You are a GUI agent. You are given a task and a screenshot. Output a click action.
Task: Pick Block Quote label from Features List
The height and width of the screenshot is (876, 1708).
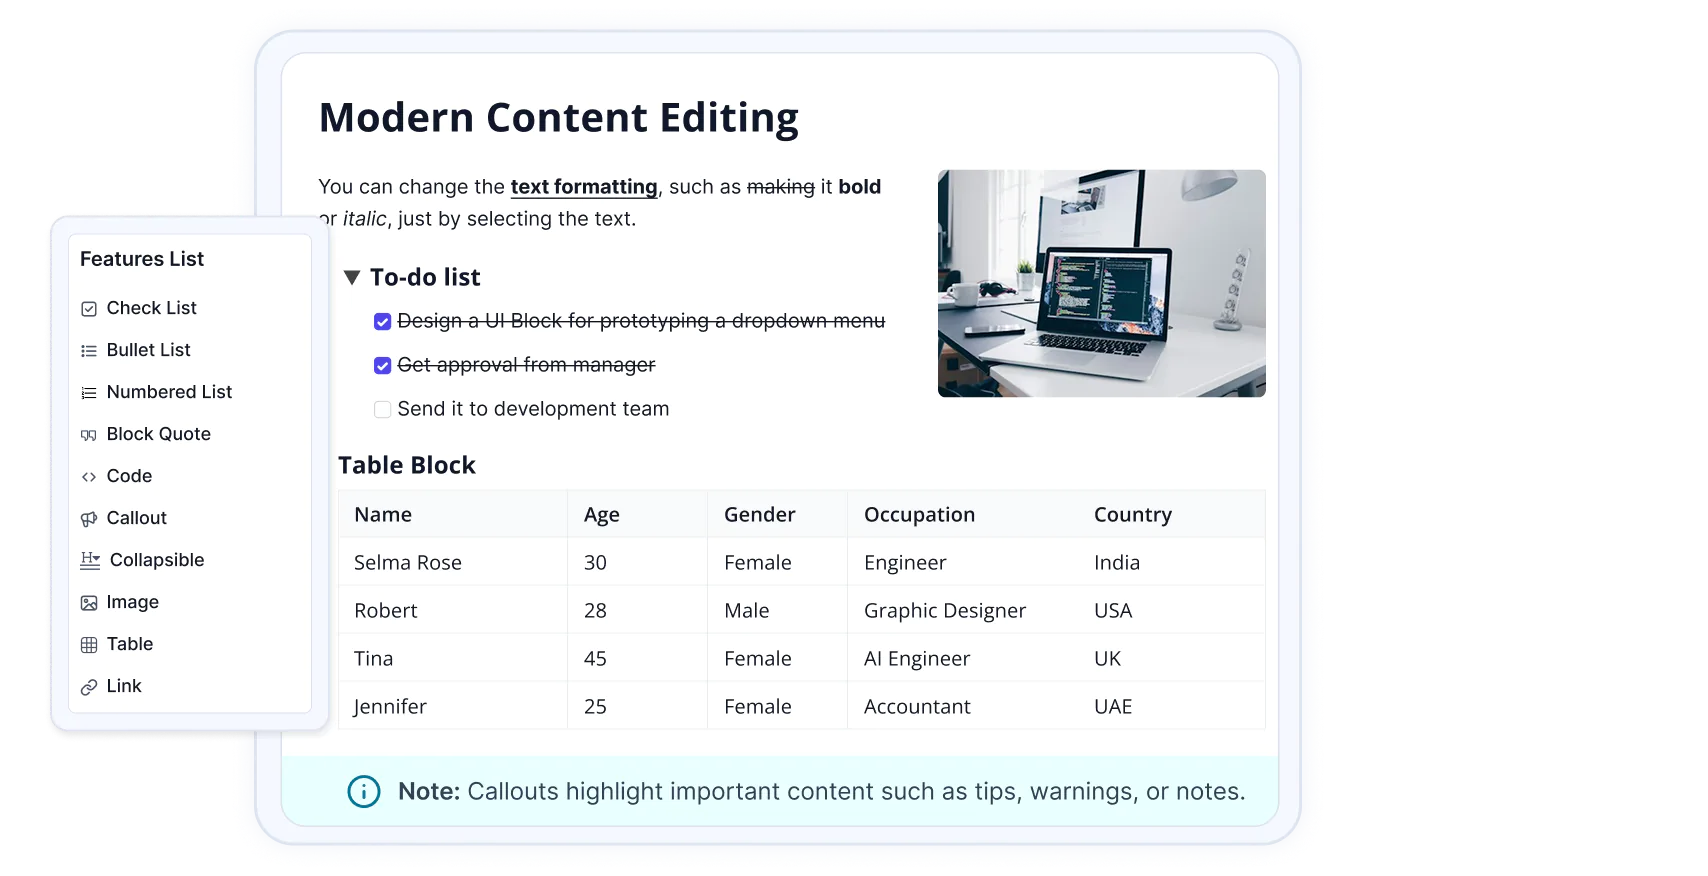(159, 434)
